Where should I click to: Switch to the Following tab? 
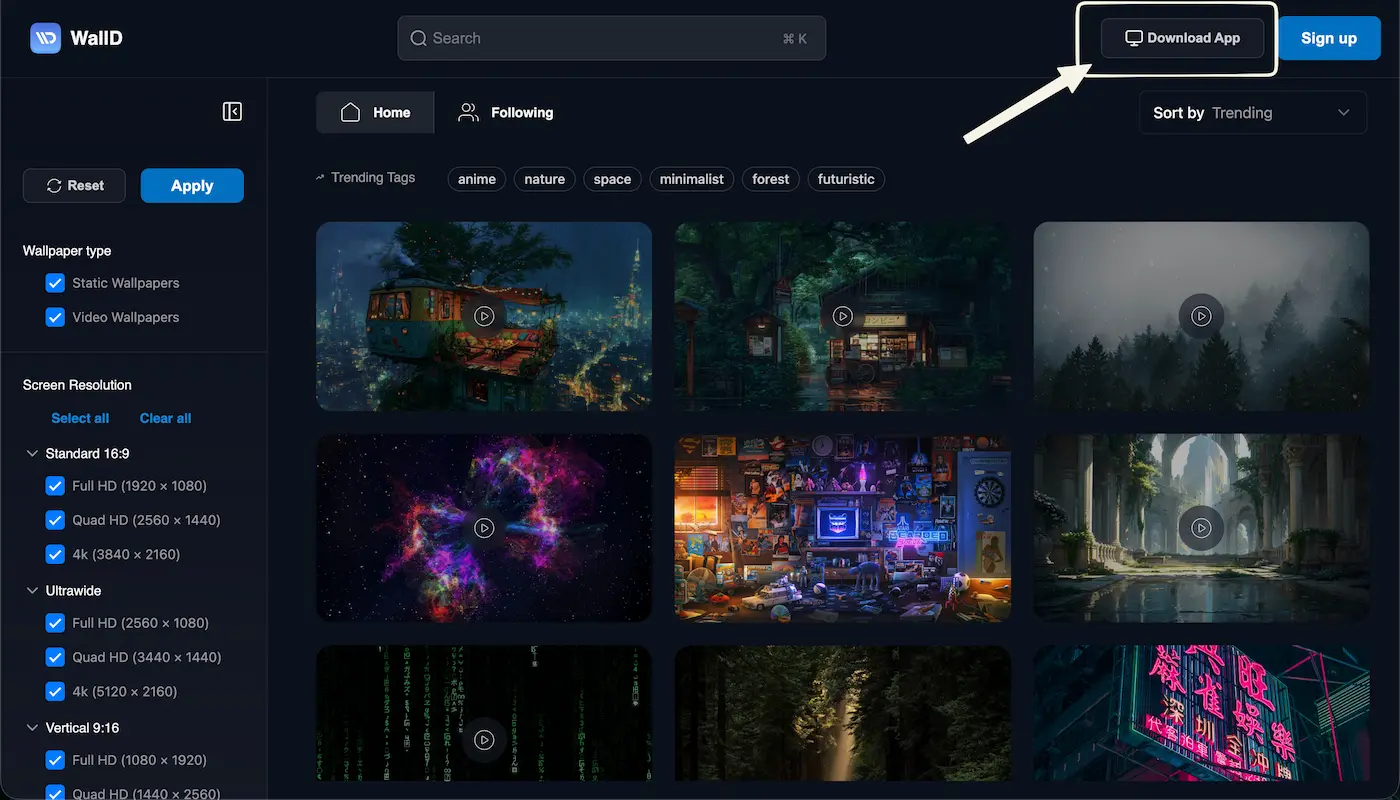[x=506, y=113]
